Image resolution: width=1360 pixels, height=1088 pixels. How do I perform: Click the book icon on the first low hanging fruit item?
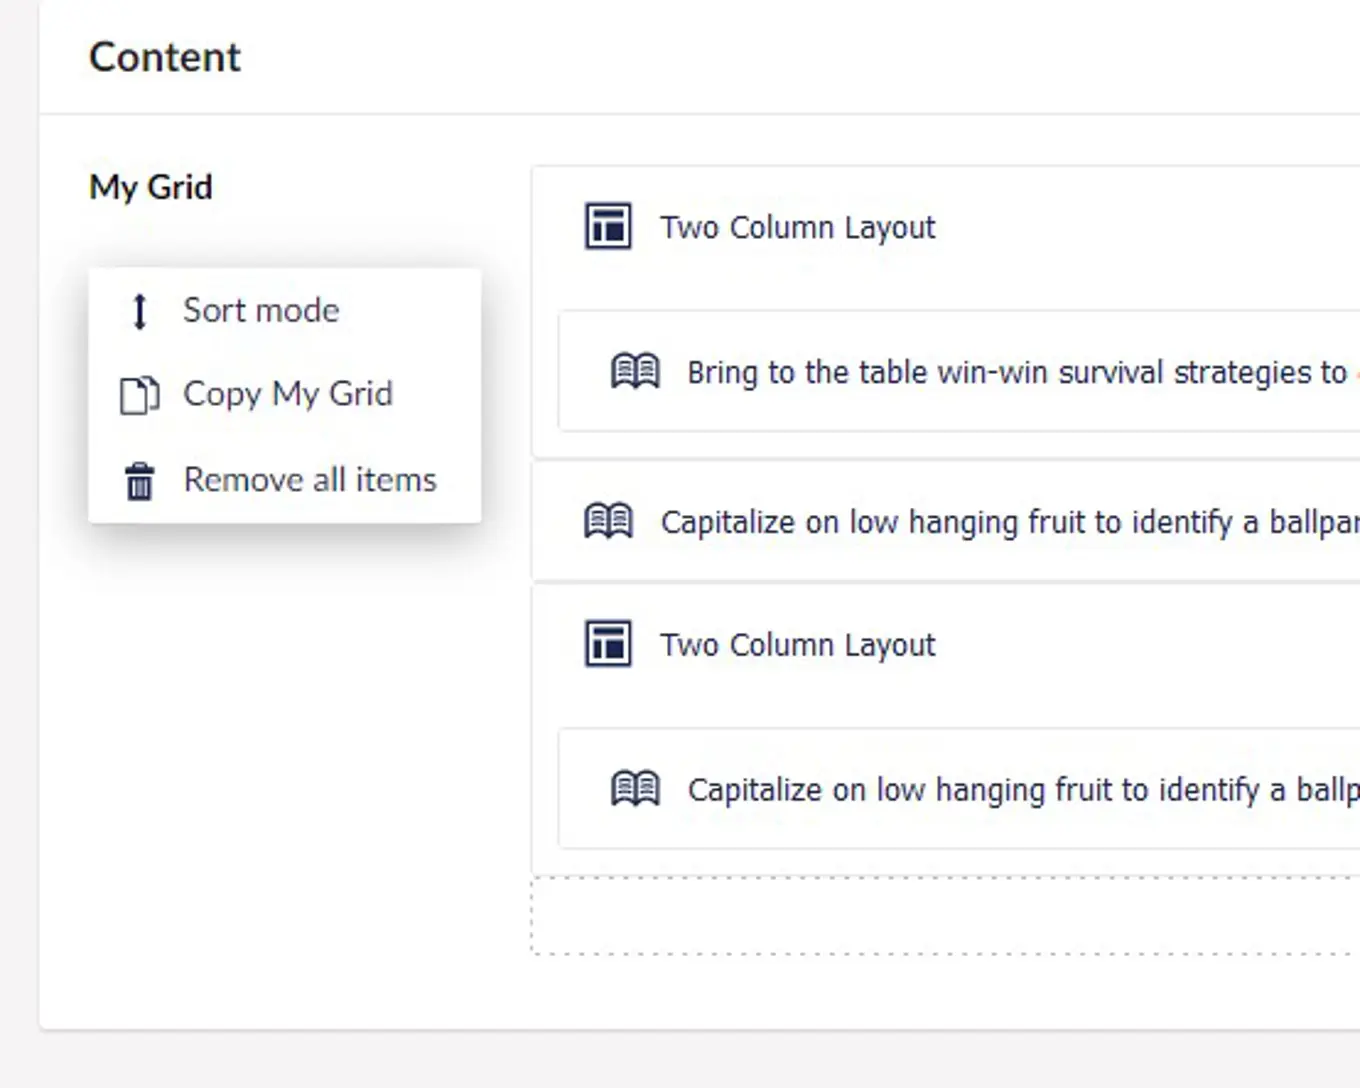coord(608,520)
